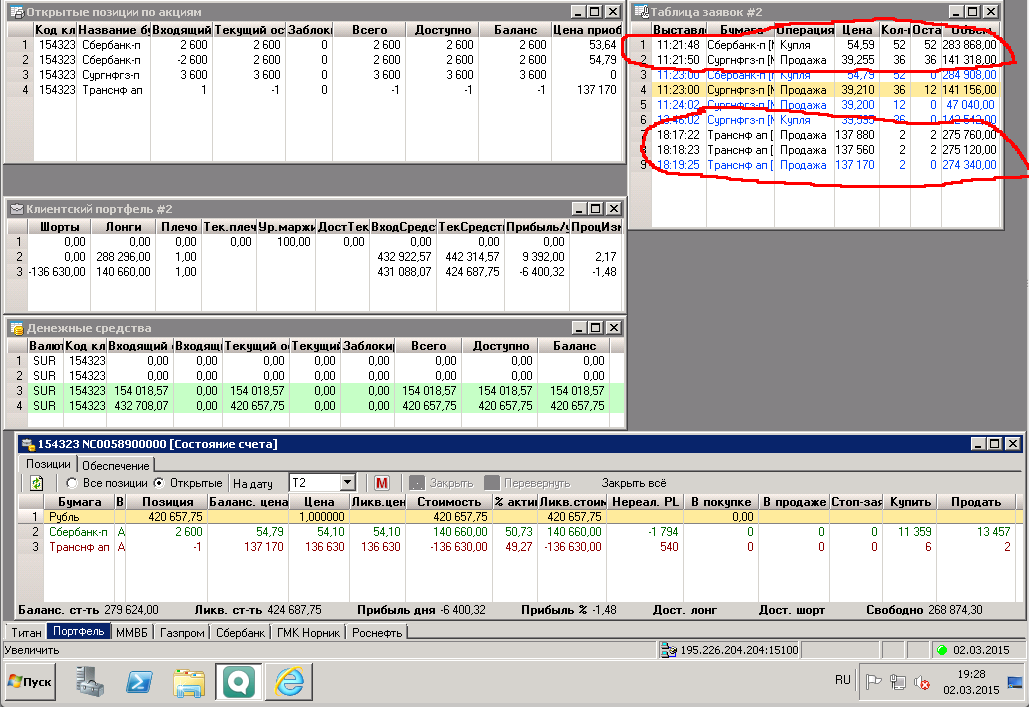Click the Открытые позиции по акциям title icon
The width and height of the screenshot is (1029, 707).
pos(17,12)
